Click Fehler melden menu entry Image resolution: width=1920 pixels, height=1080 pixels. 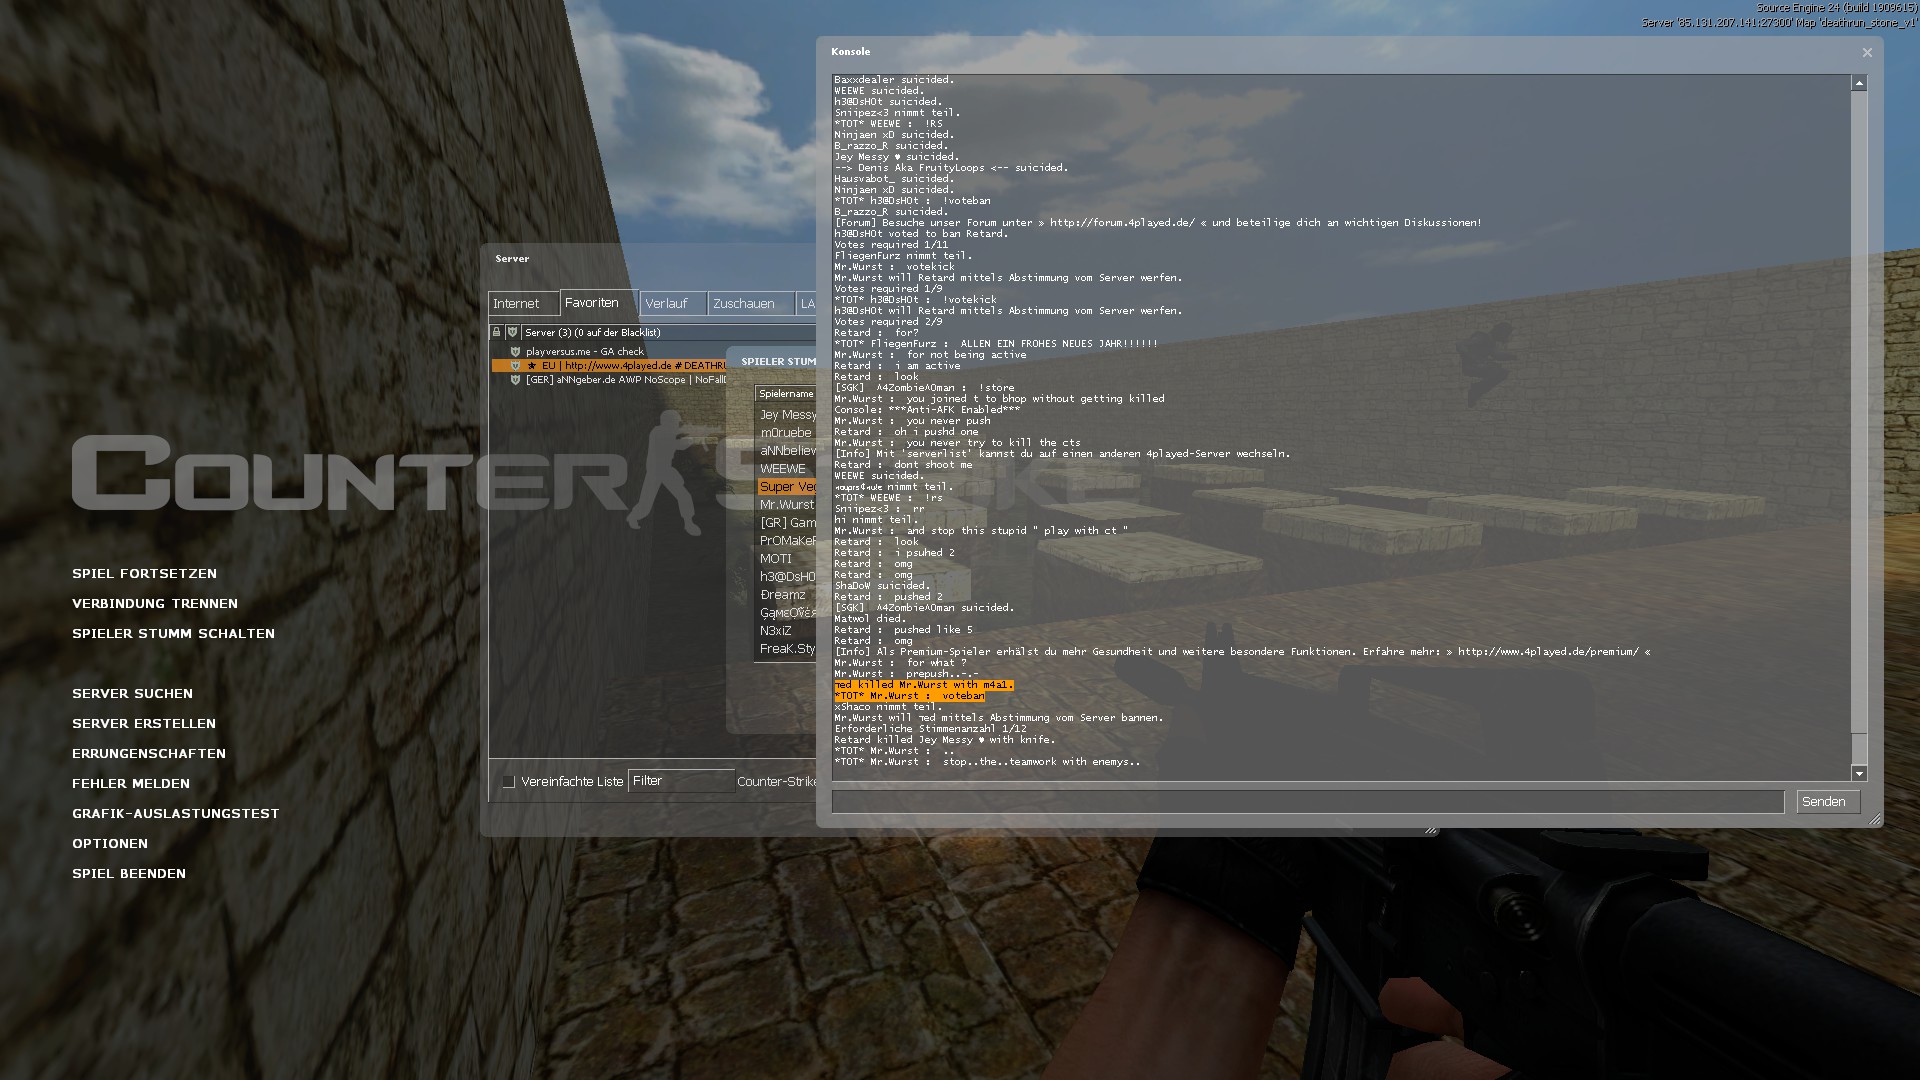pos(131,784)
